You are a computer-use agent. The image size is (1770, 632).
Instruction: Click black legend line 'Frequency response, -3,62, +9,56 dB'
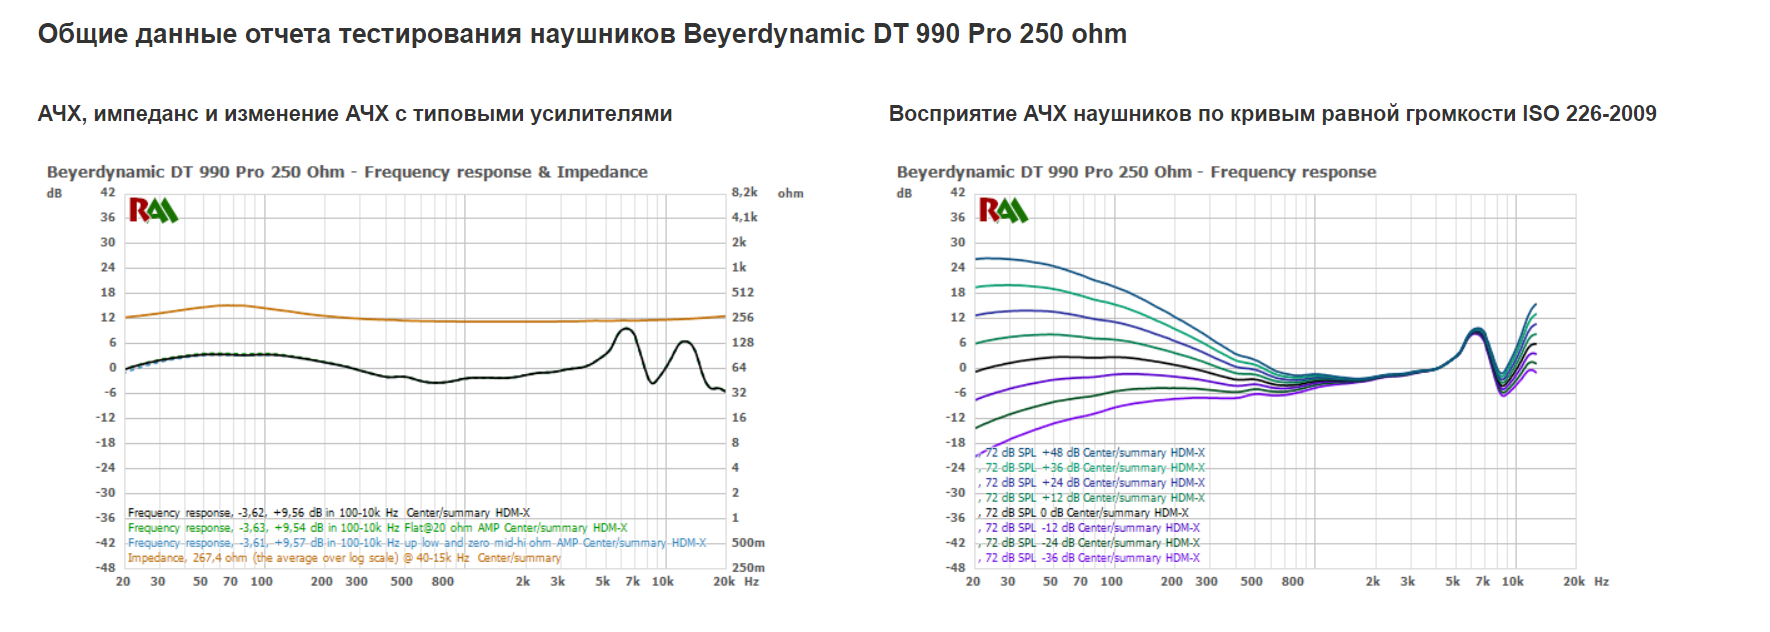point(329,513)
